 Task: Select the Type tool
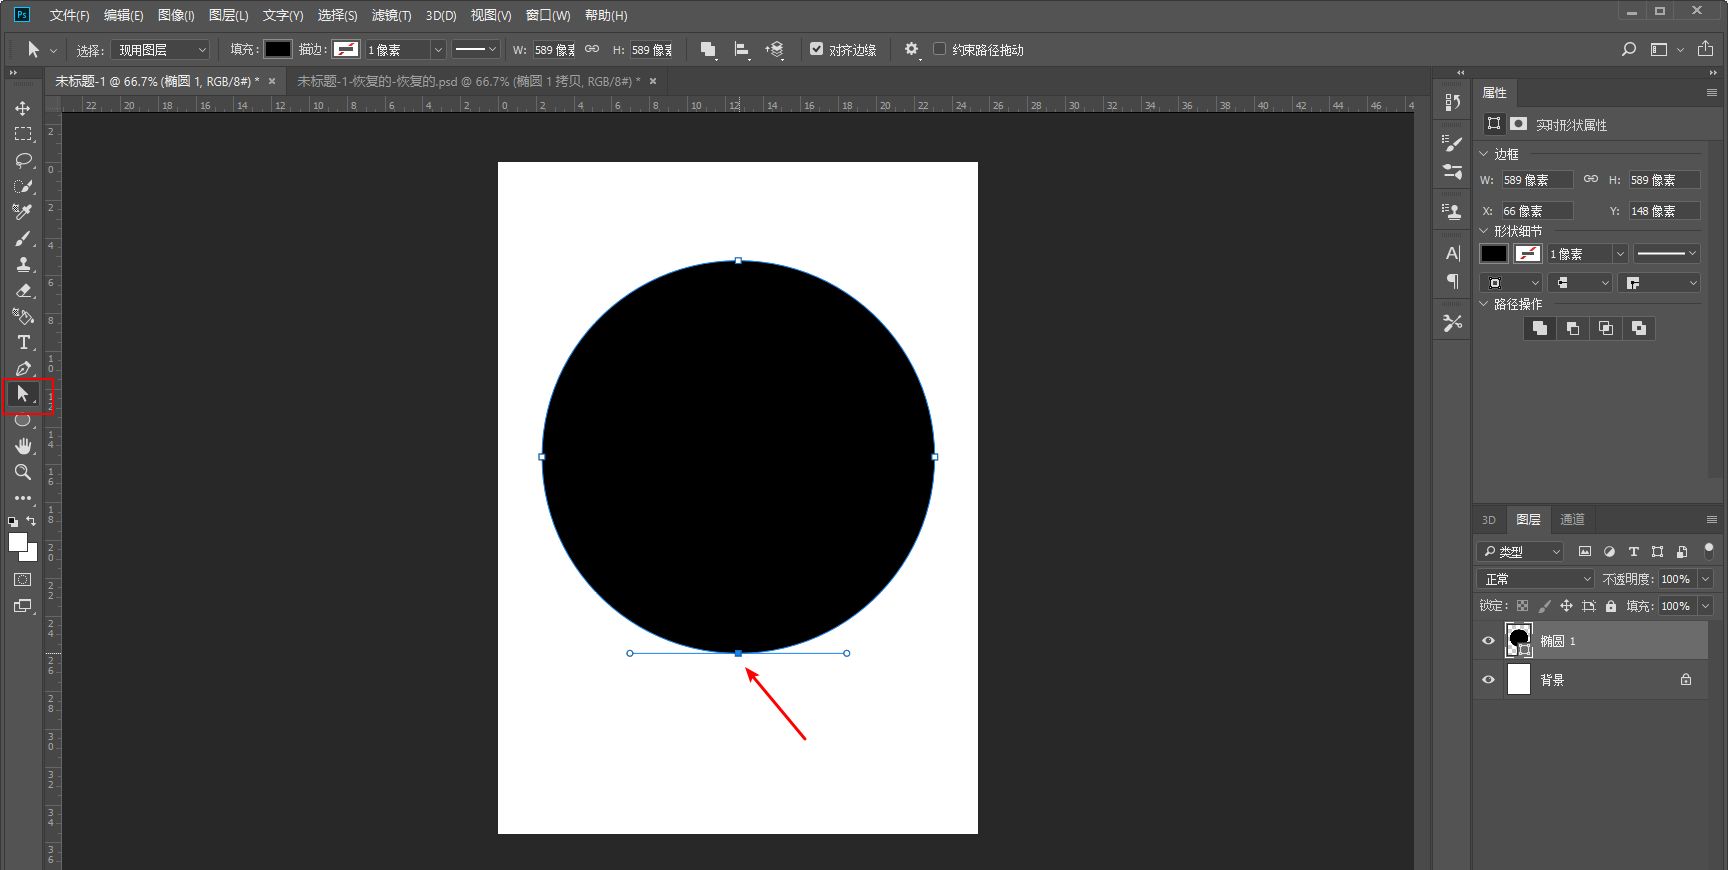[x=23, y=342]
